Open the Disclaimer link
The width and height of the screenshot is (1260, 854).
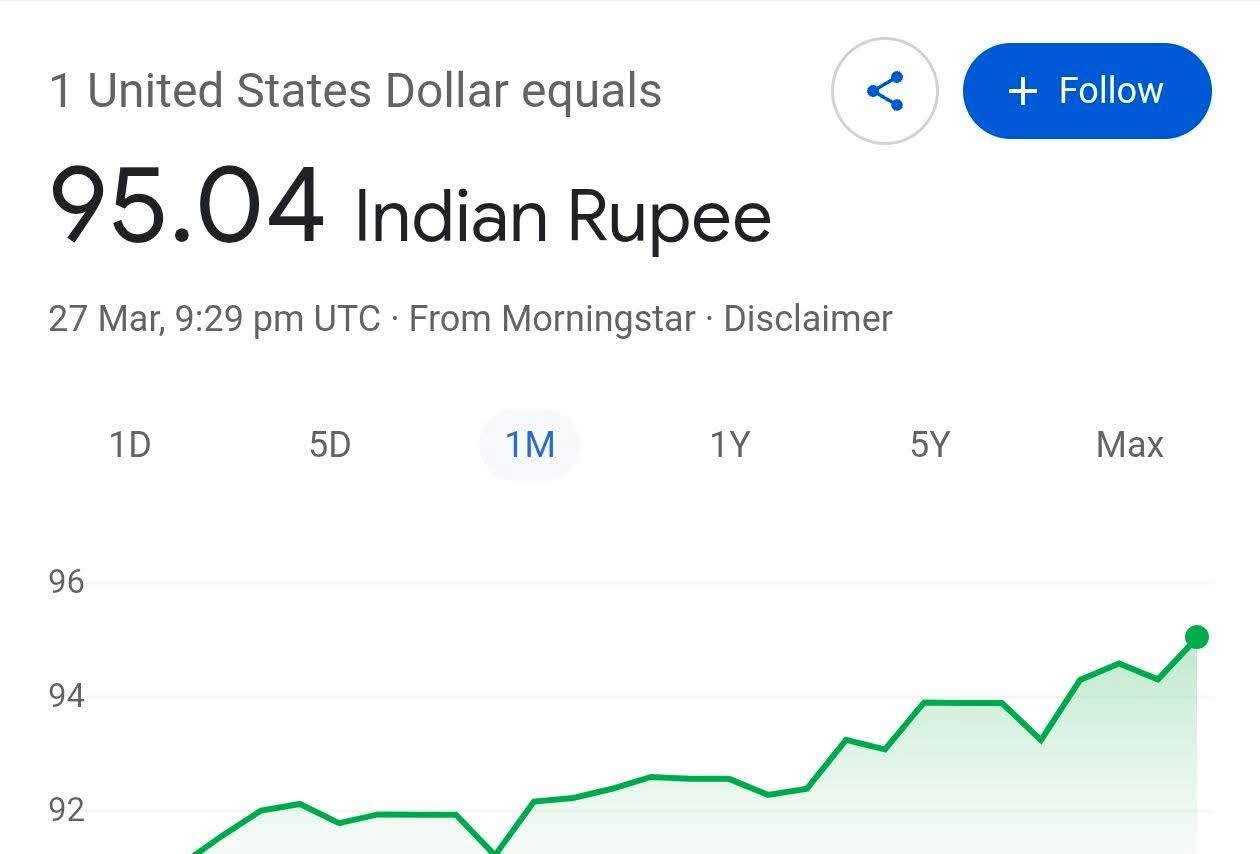807,319
